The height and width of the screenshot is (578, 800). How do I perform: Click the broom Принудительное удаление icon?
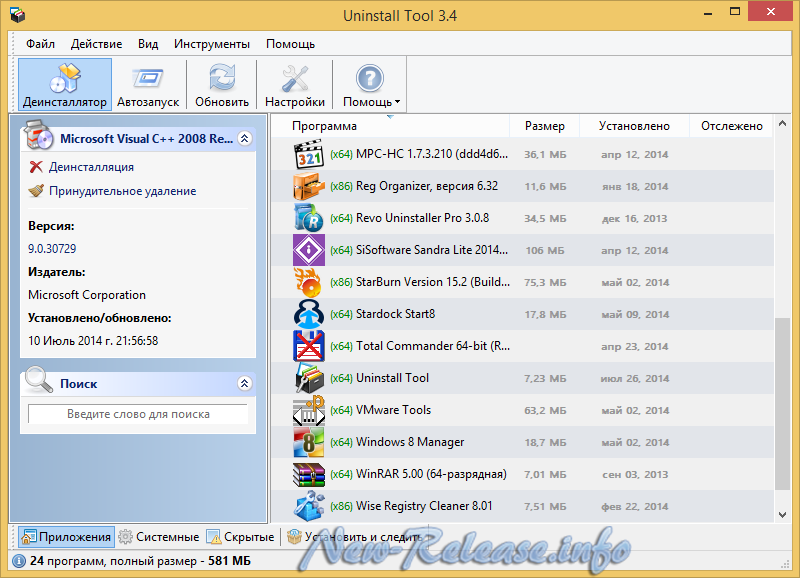(36, 191)
